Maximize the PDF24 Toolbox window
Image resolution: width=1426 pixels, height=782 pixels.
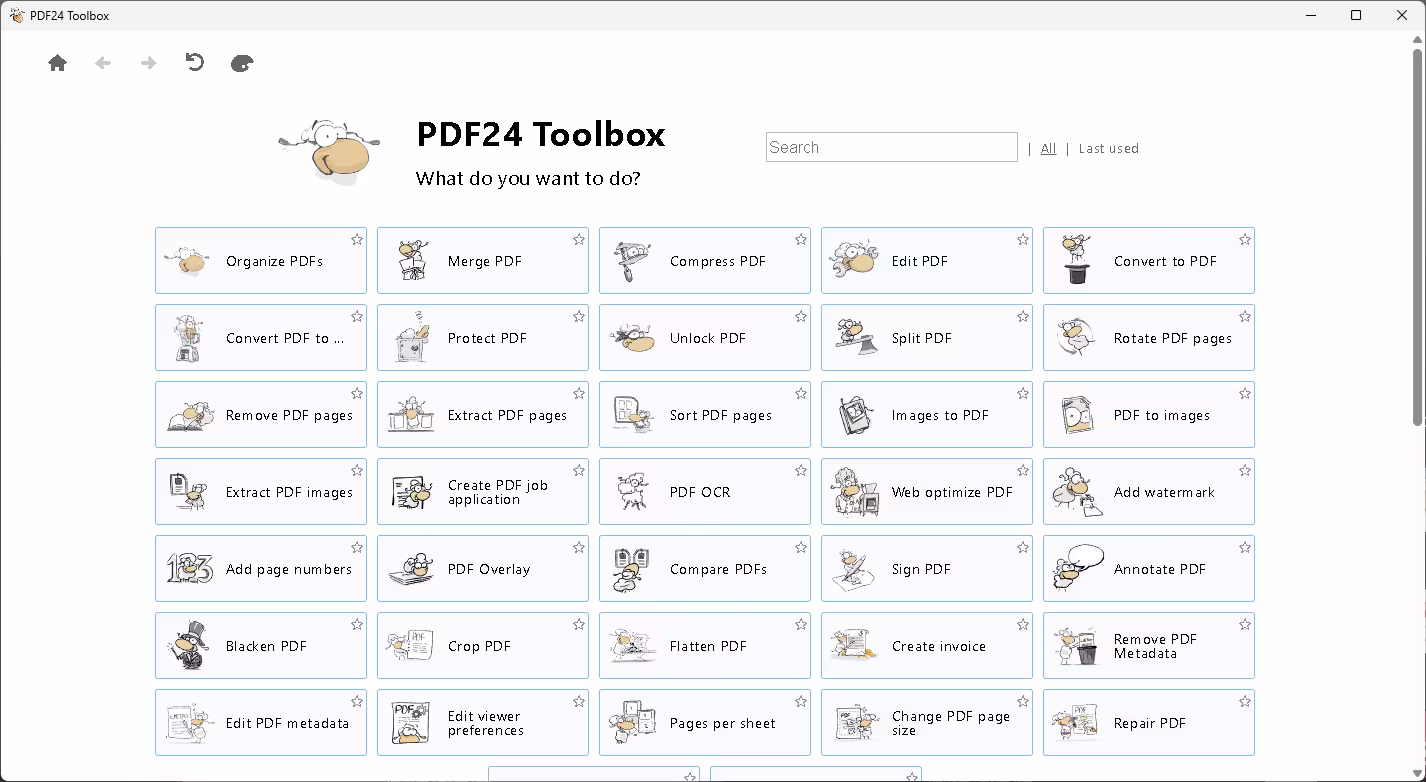click(x=1356, y=15)
